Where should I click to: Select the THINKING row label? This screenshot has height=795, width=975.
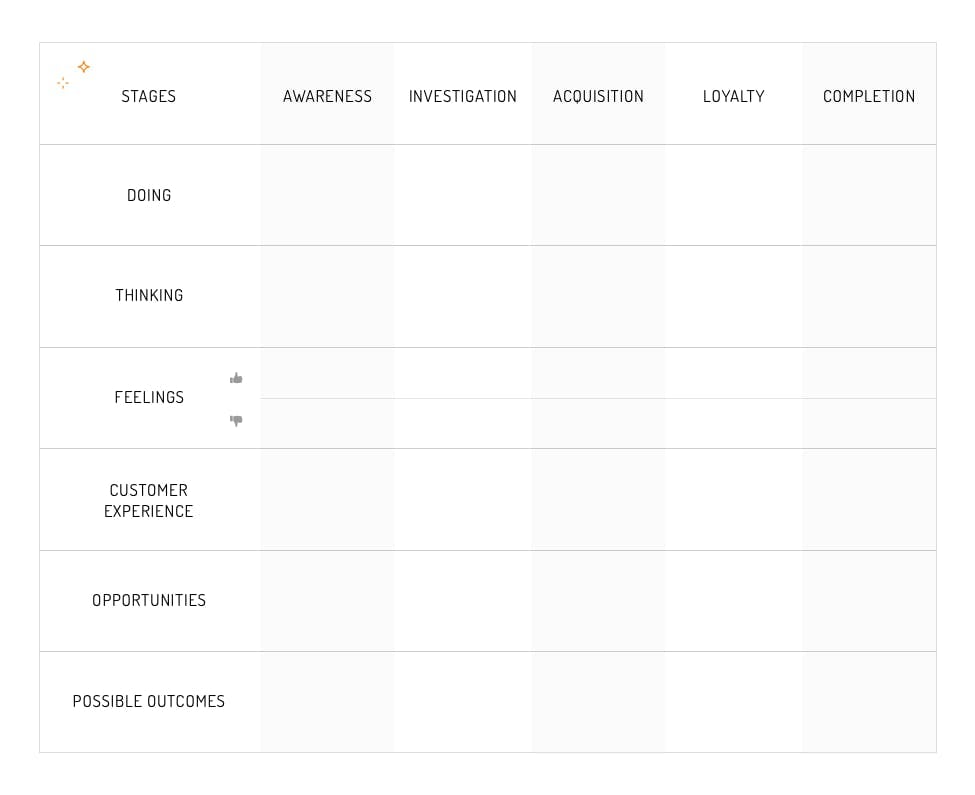149,295
